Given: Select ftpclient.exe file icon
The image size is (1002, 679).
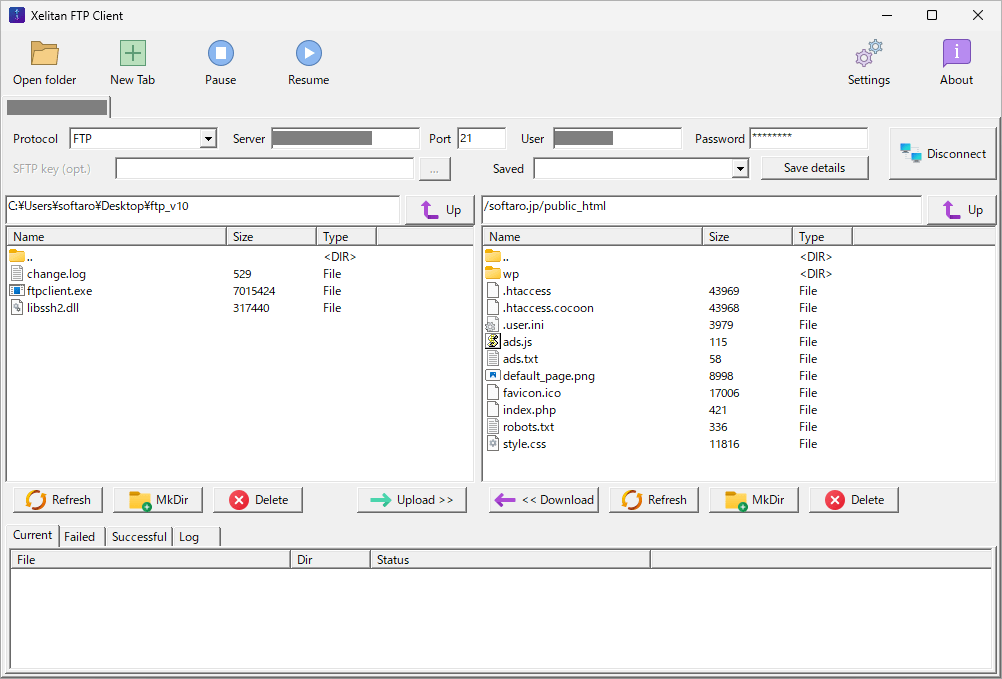Looking at the screenshot, I should (17, 291).
